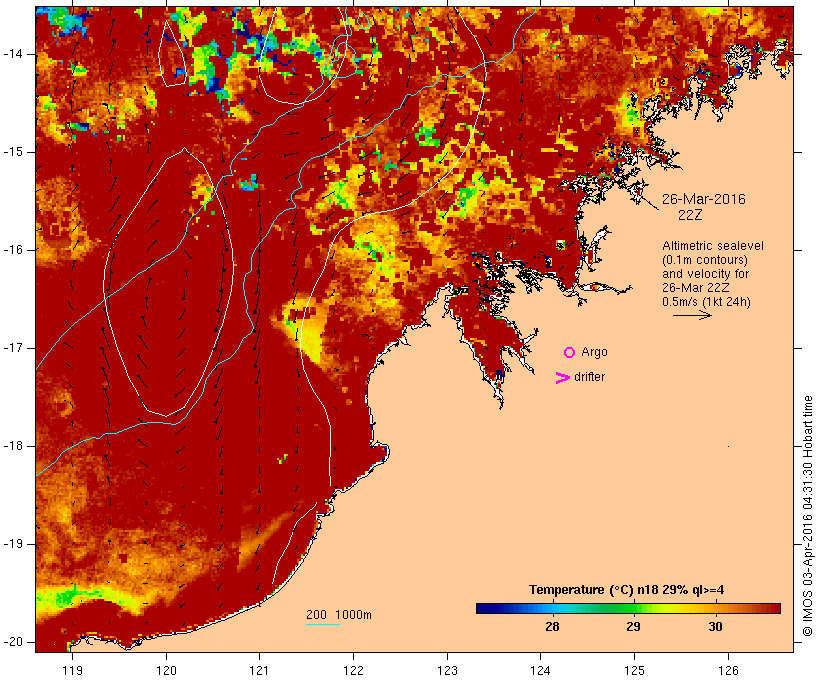The height and width of the screenshot is (680, 820).
Task: Click the '-17' latitude axis label
Action: pos(12,348)
